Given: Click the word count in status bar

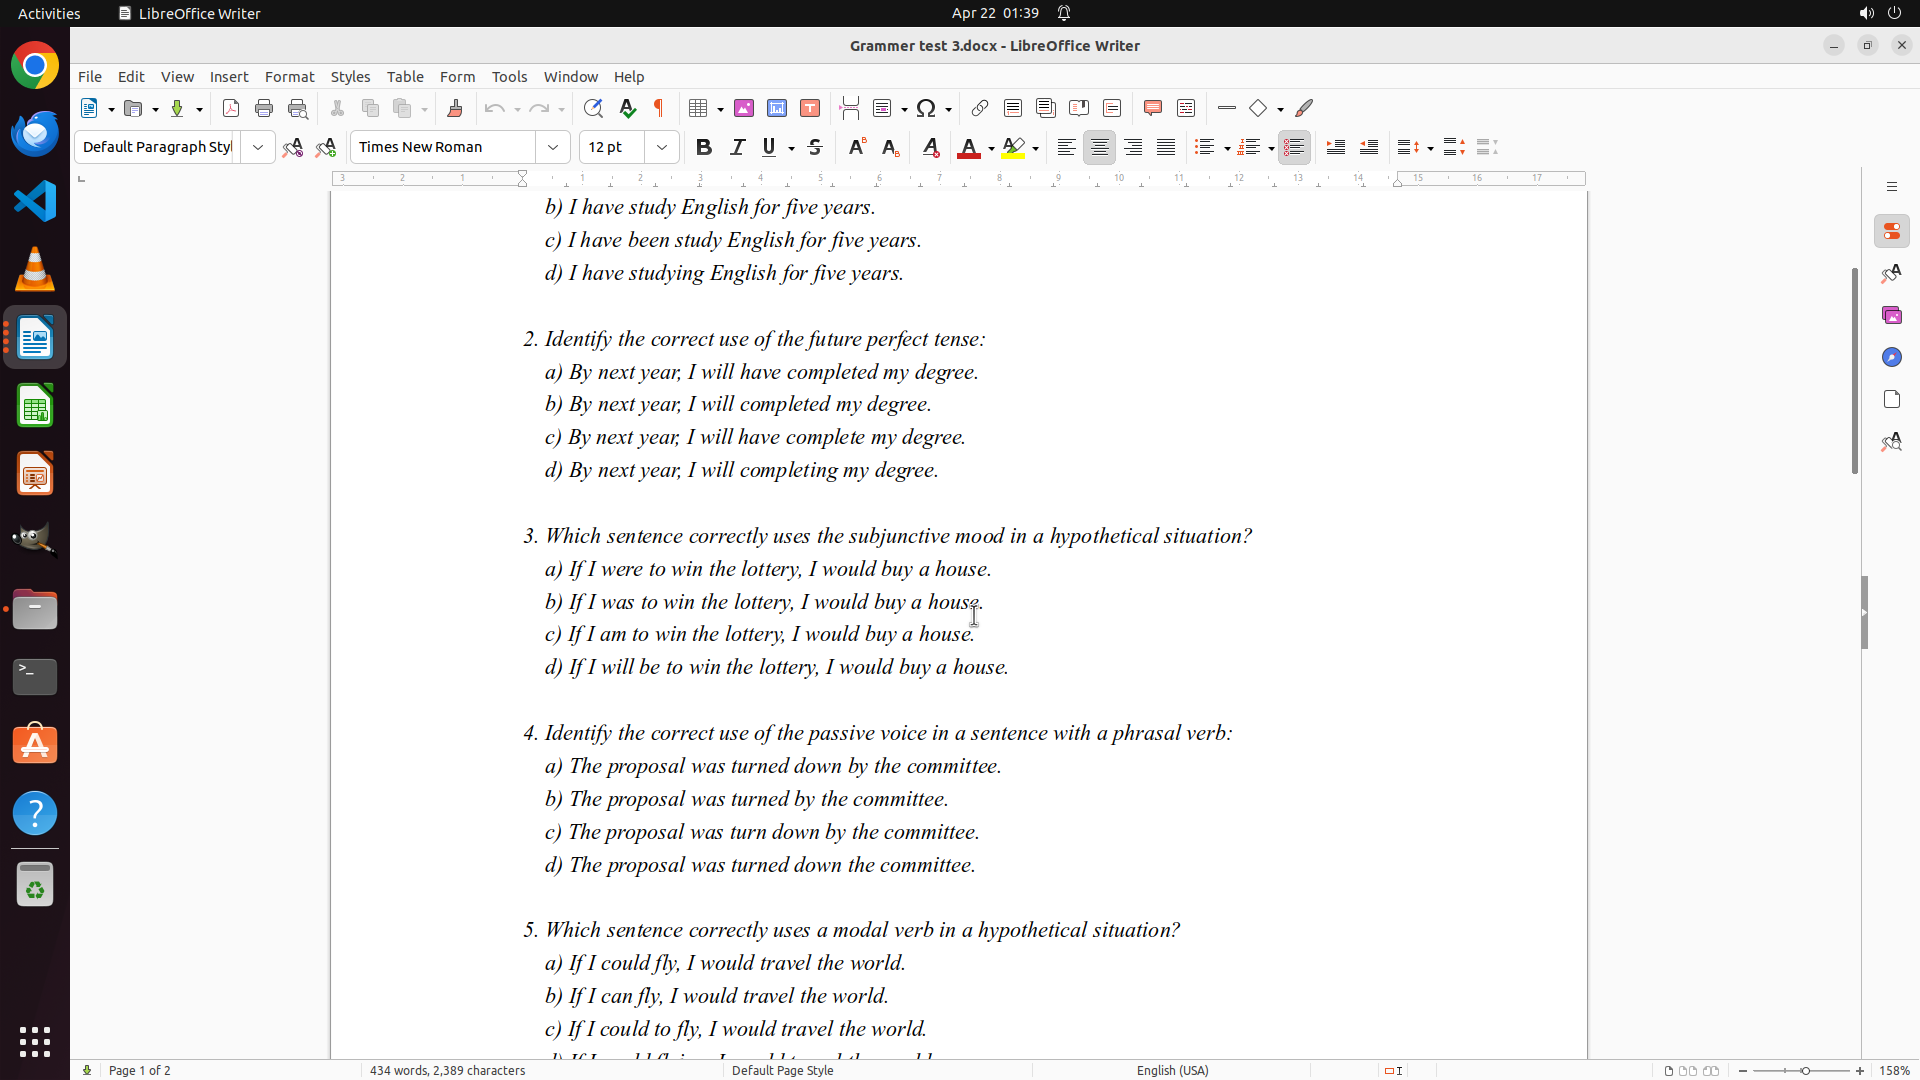Looking at the screenshot, I should (447, 1070).
